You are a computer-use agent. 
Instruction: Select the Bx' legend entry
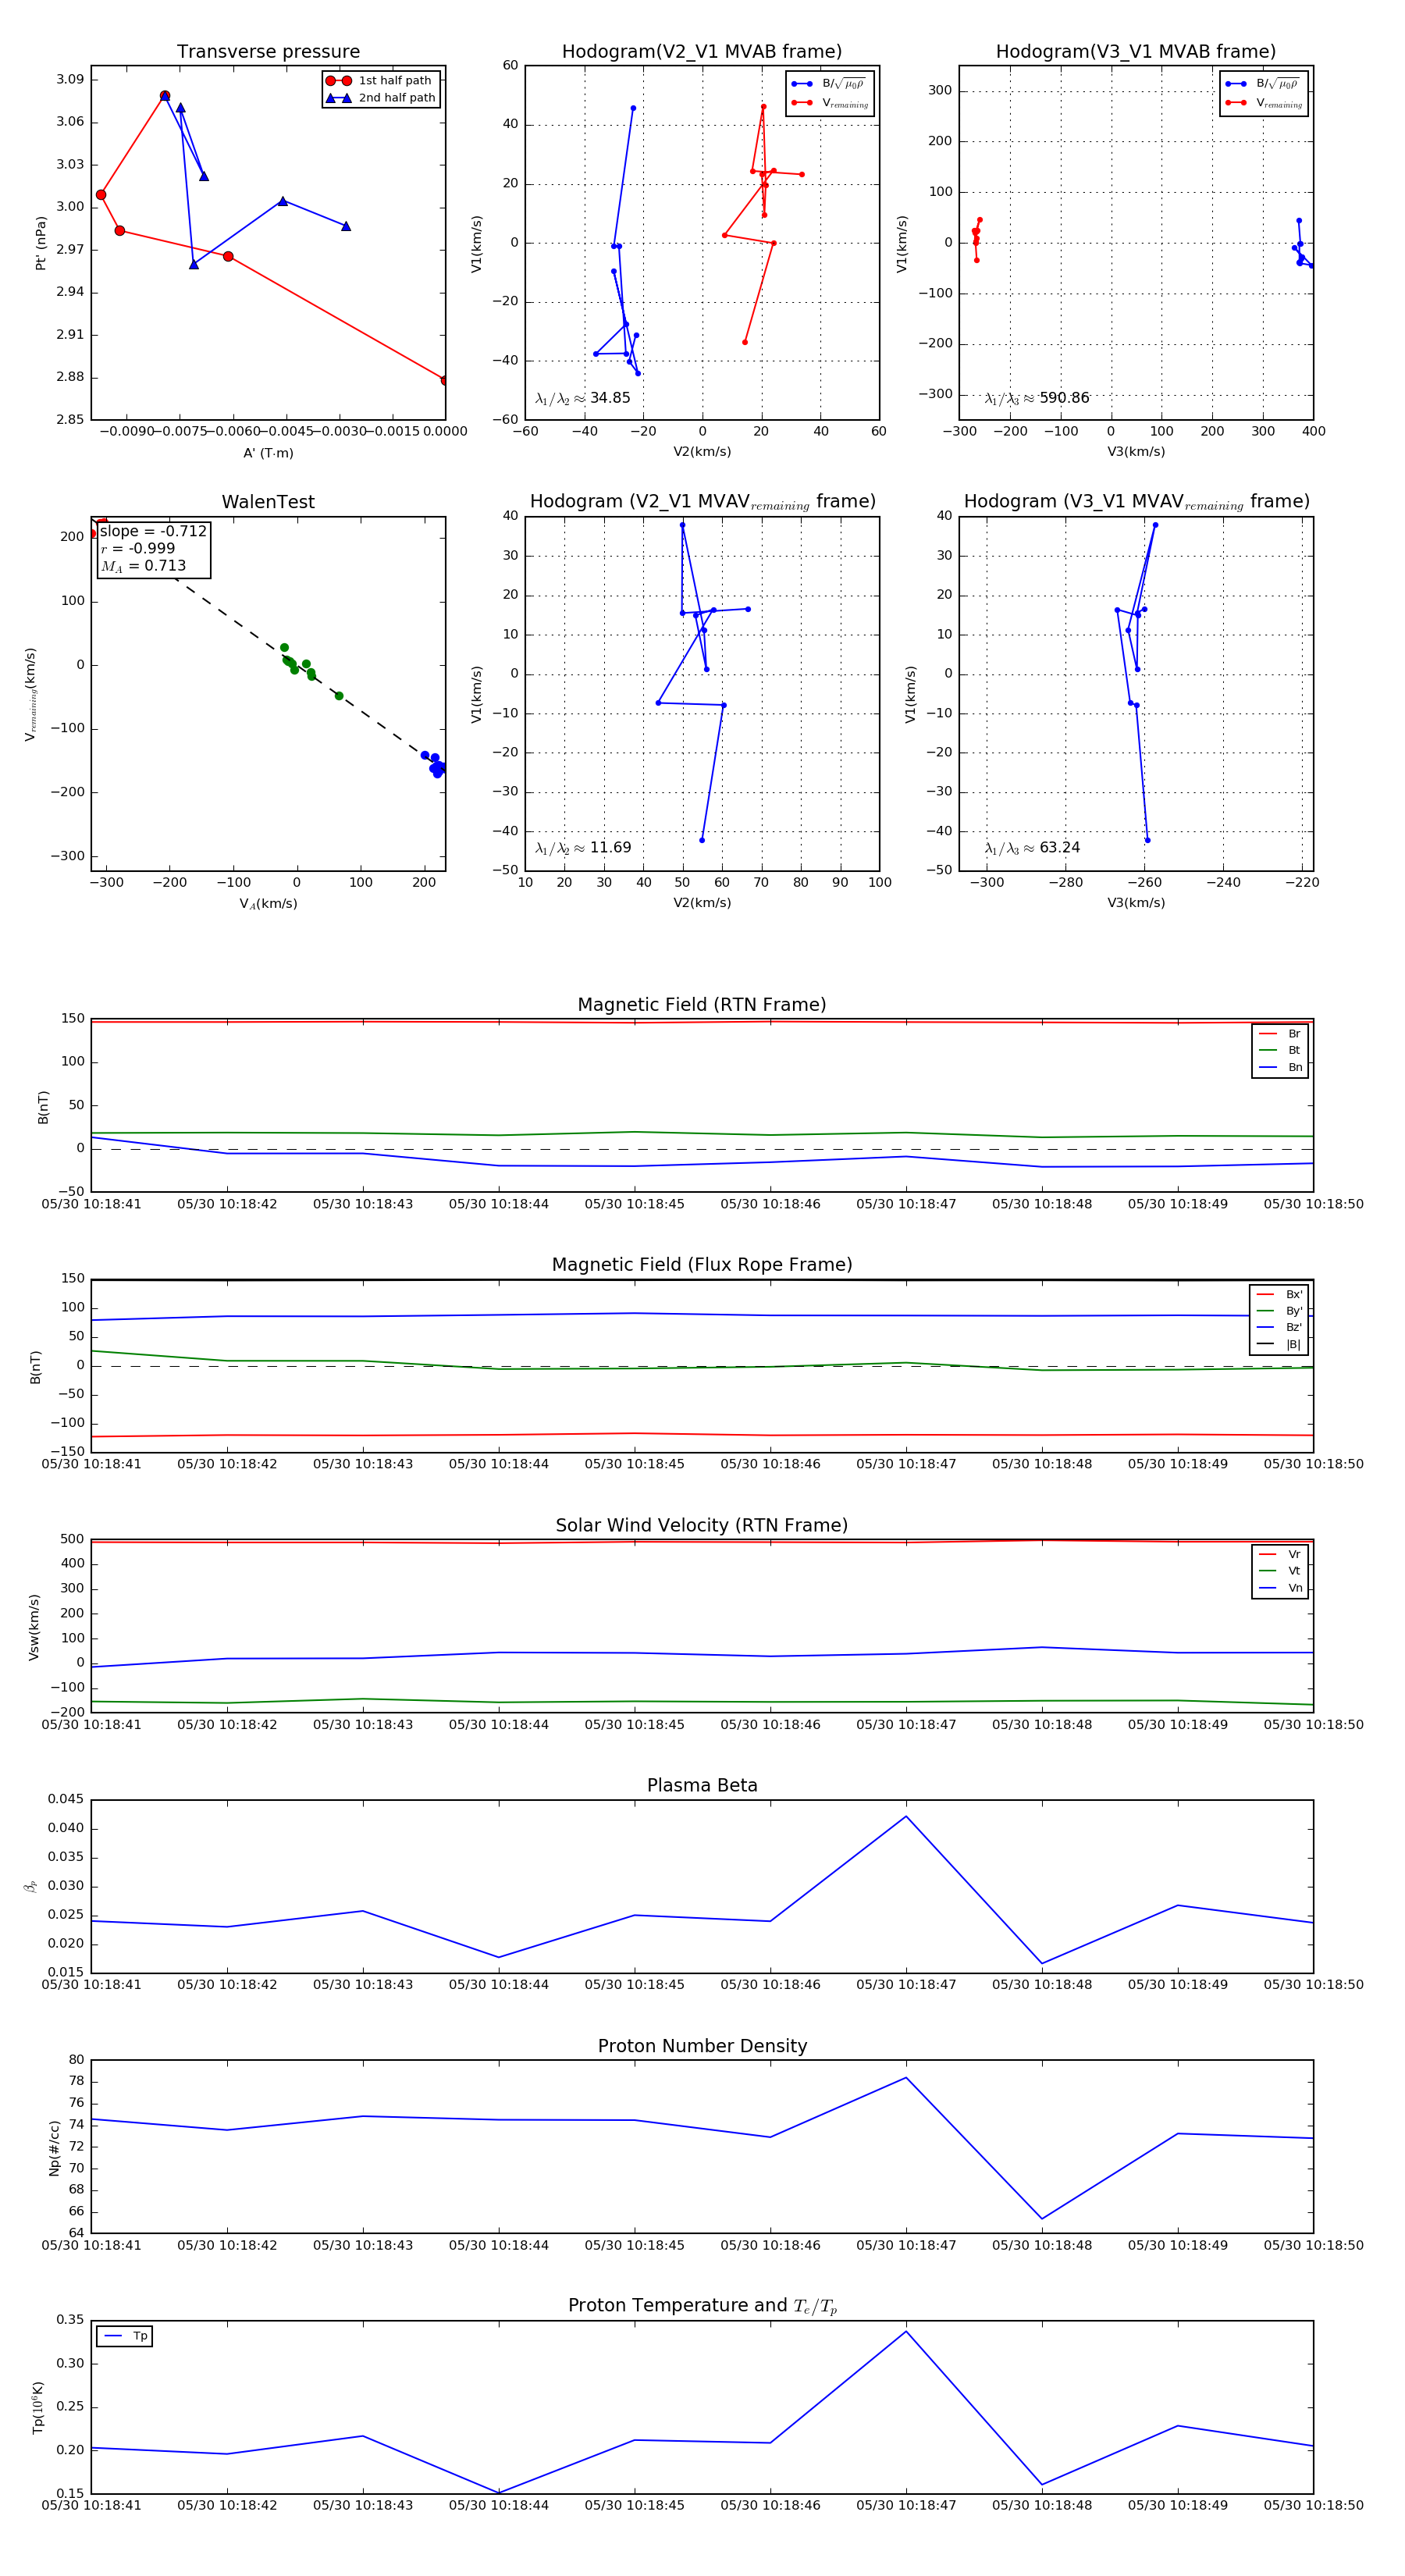point(1279,1294)
